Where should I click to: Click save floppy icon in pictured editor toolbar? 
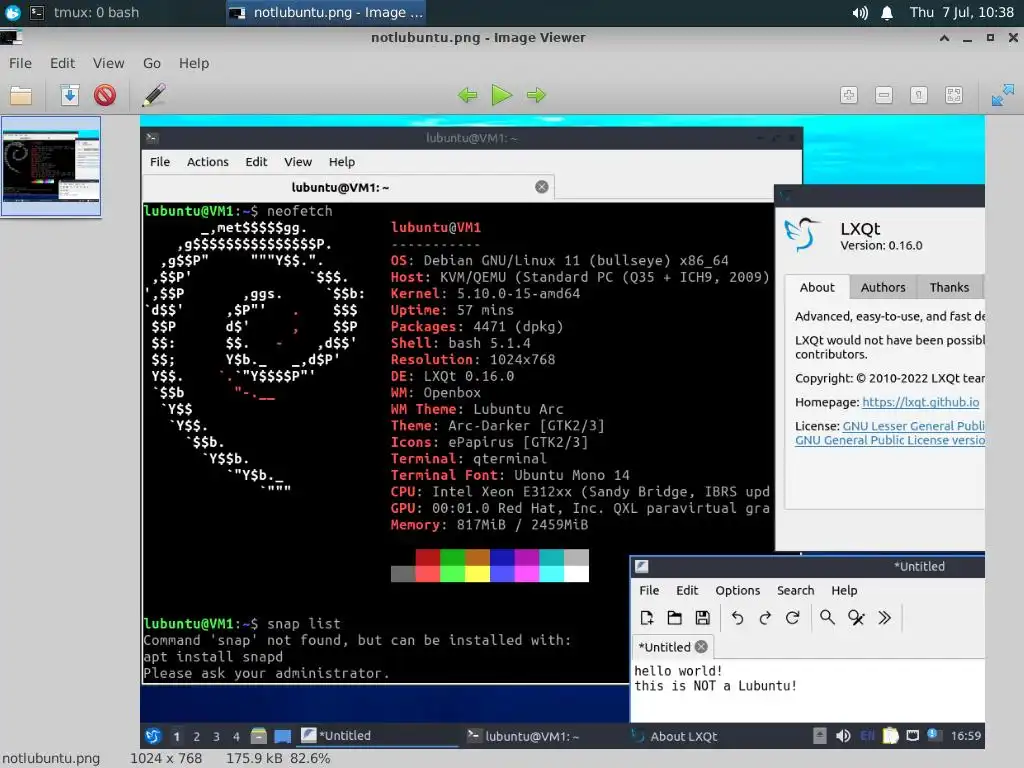tap(702, 618)
